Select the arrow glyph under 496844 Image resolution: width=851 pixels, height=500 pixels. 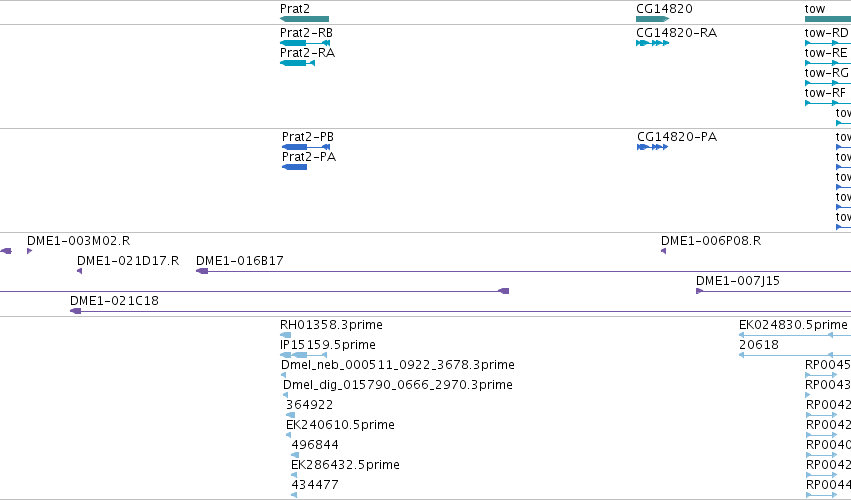coord(295,455)
